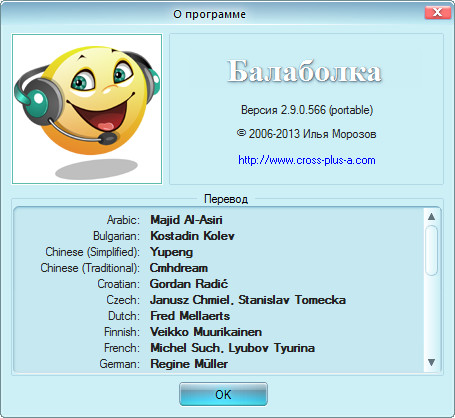Click the French: language label

pos(122,348)
